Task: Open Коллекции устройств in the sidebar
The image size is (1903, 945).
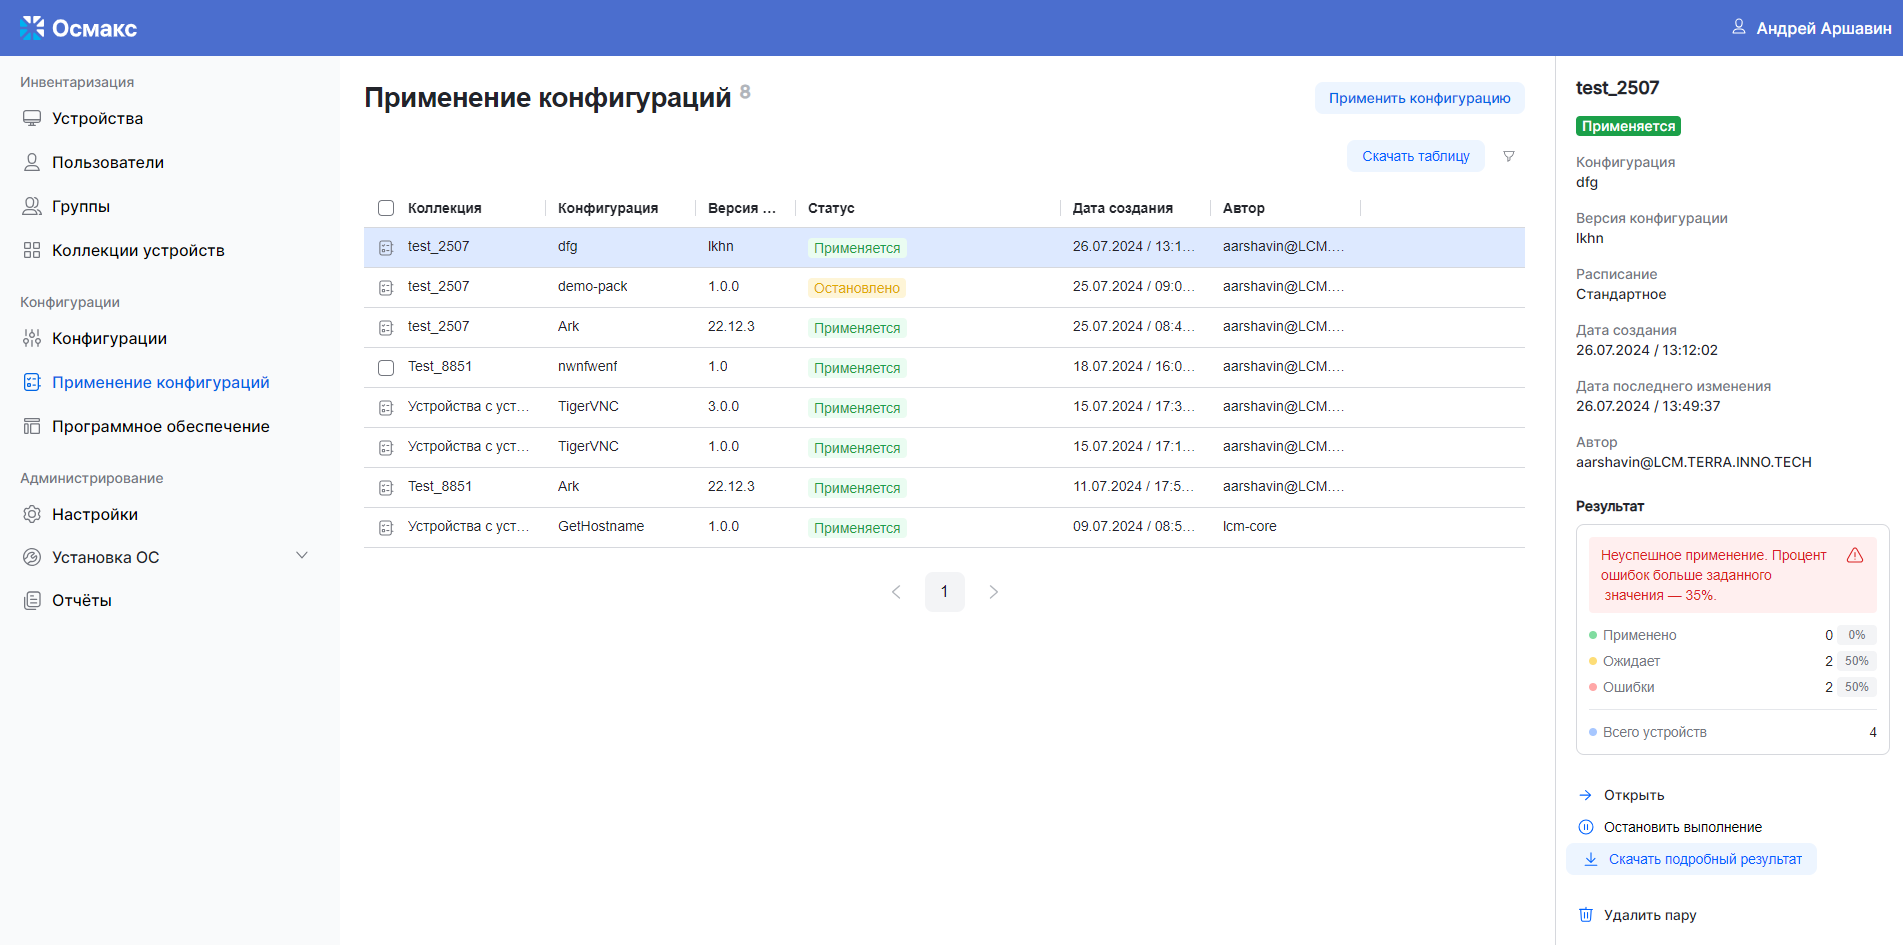Action: [138, 250]
